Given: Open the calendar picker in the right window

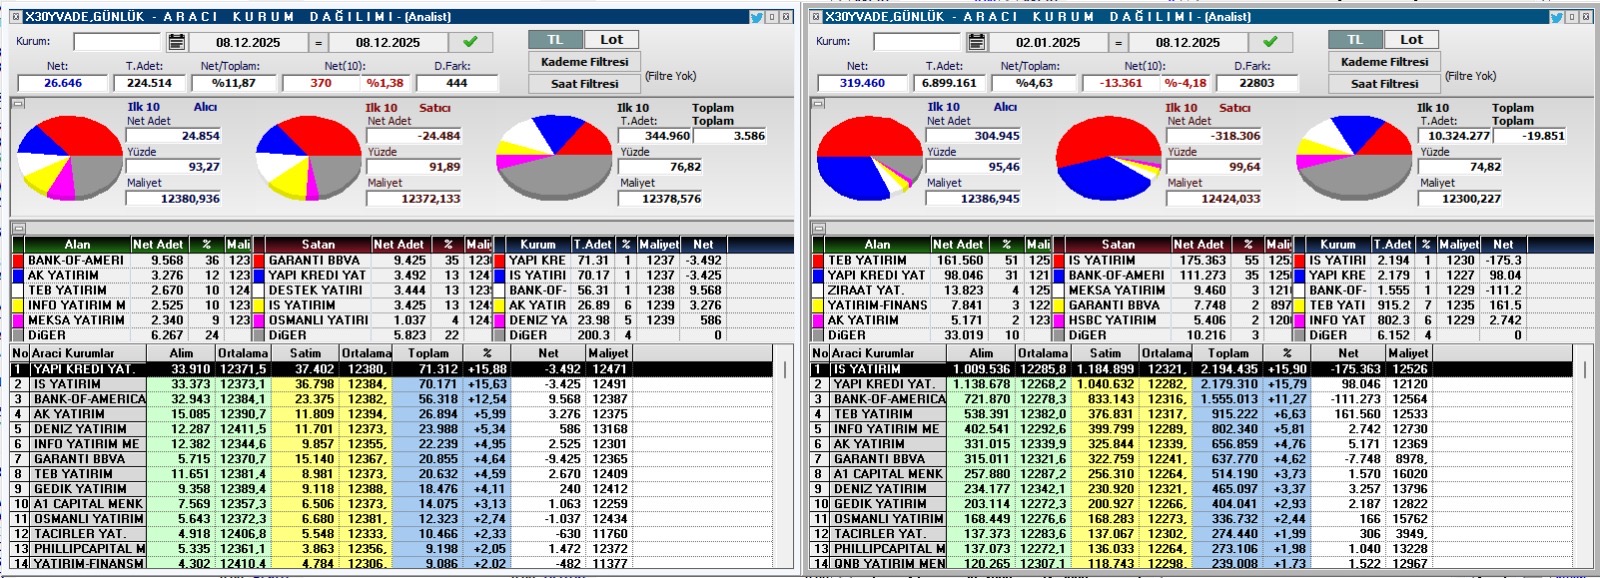Looking at the screenshot, I should (x=977, y=42).
